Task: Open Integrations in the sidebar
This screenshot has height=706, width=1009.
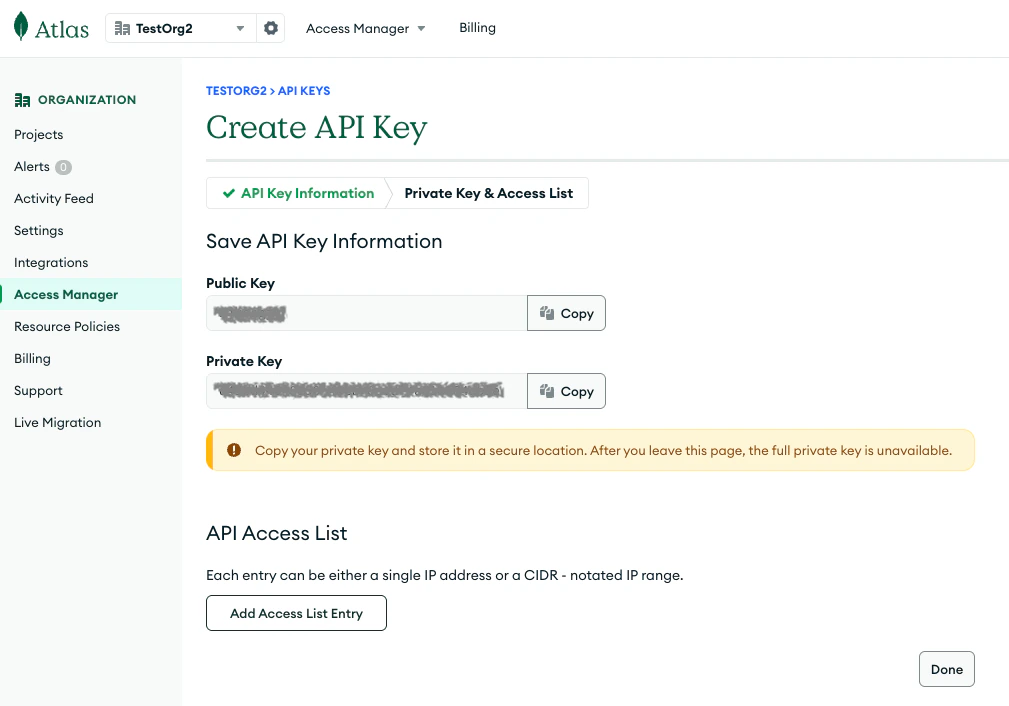Action: tap(50, 262)
